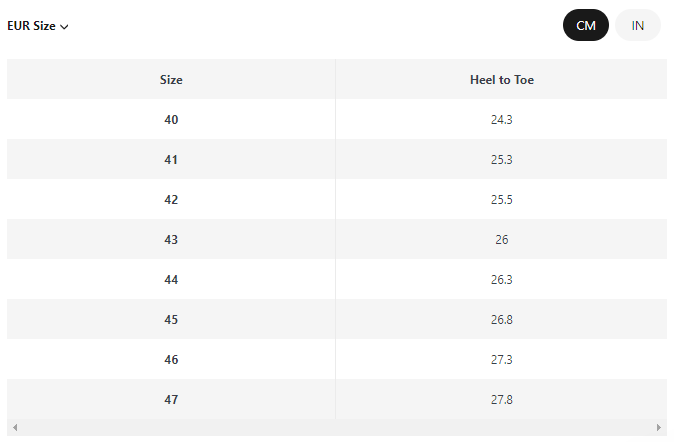Click the left scroll arrow
This screenshot has width=674, height=442.
tap(15, 427)
